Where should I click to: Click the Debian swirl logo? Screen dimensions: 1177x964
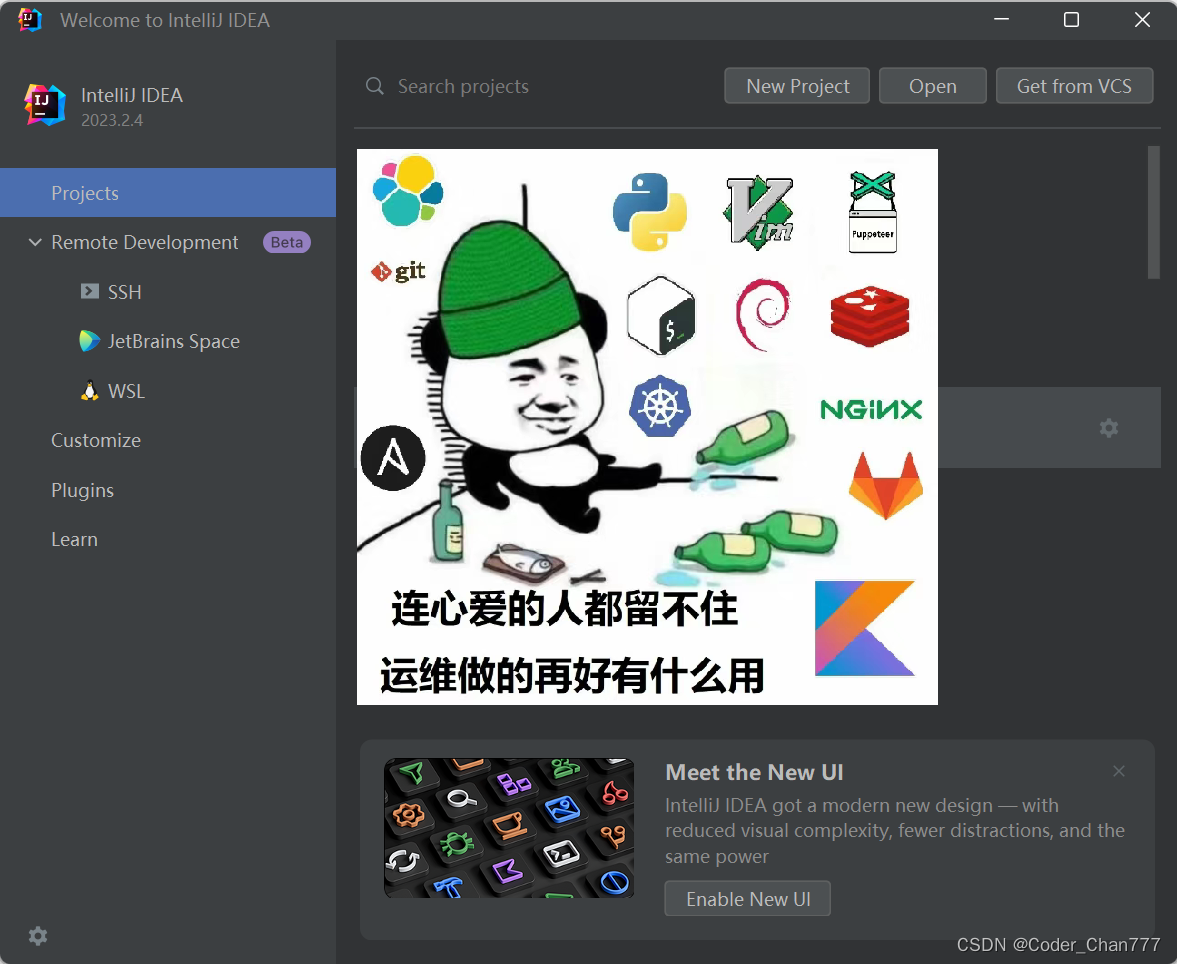[763, 315]
